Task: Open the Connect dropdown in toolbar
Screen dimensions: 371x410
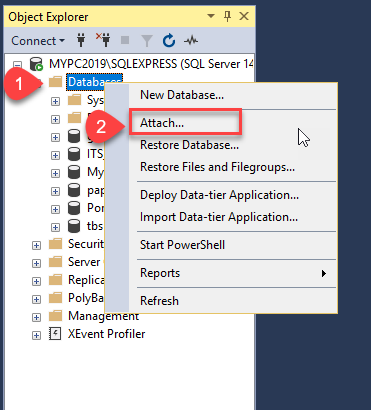Action: click(38, 41)
